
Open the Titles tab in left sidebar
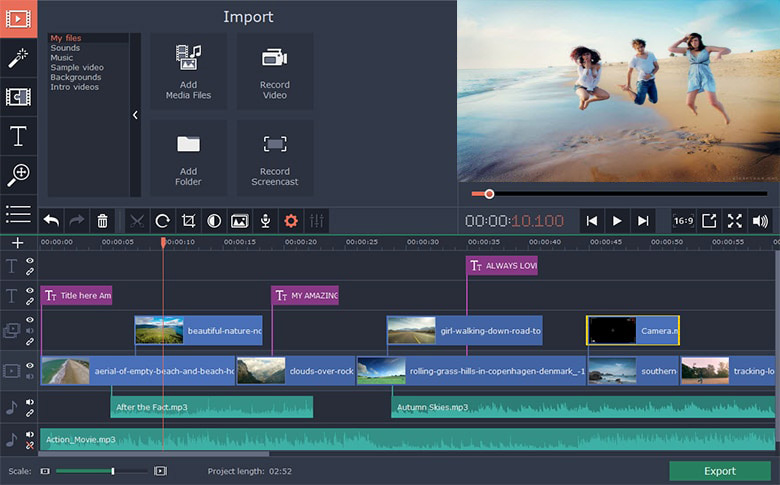click(x=18, y=136)
